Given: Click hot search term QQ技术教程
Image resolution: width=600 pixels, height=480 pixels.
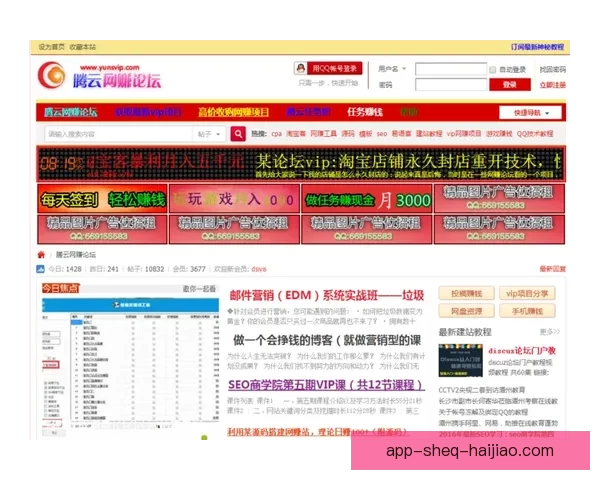Looking at the screenshot, I should pyautogui.click(x=535, y=134).
